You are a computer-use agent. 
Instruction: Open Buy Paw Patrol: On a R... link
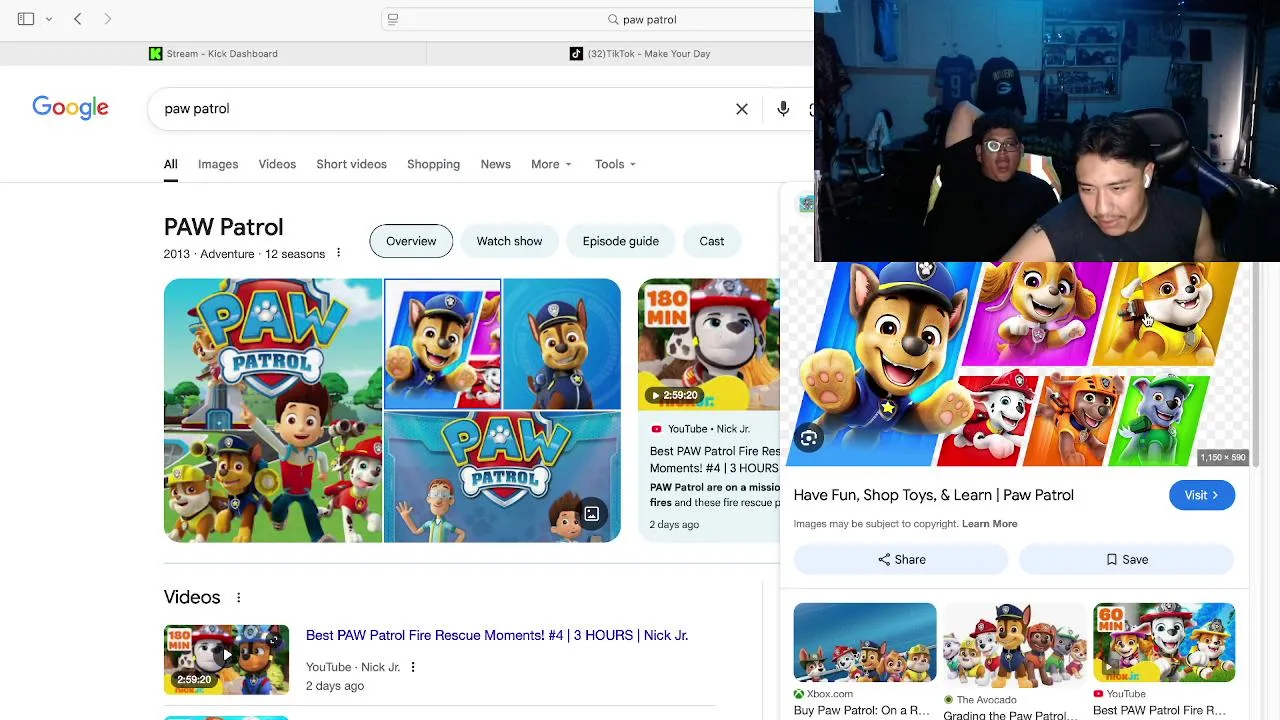862,711
